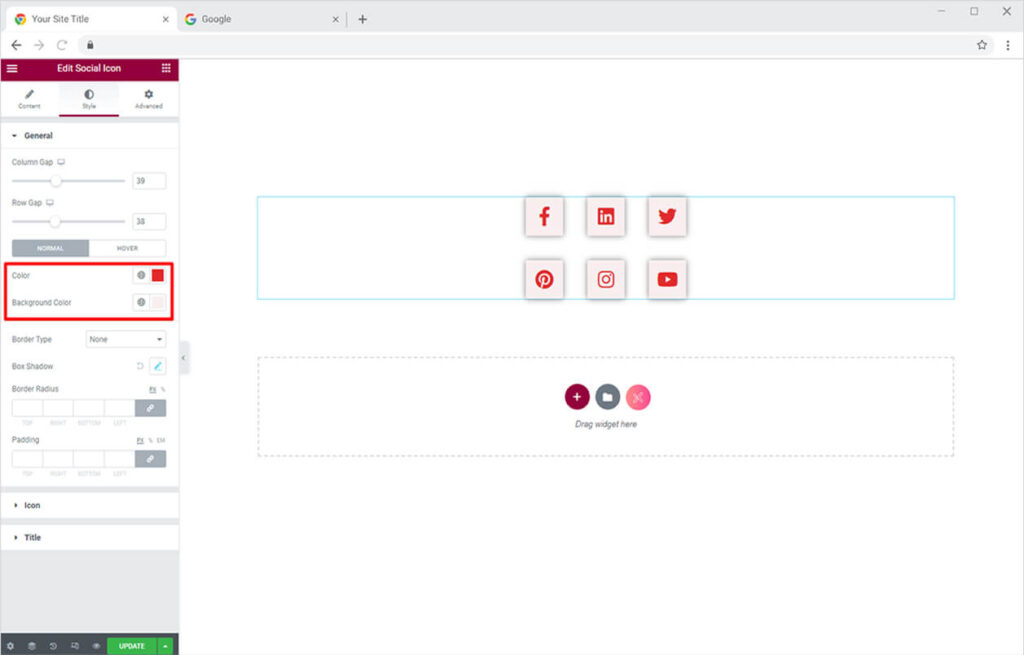Open the History icon in bottom bar
1024x655 pixels.
pos(53,646)
